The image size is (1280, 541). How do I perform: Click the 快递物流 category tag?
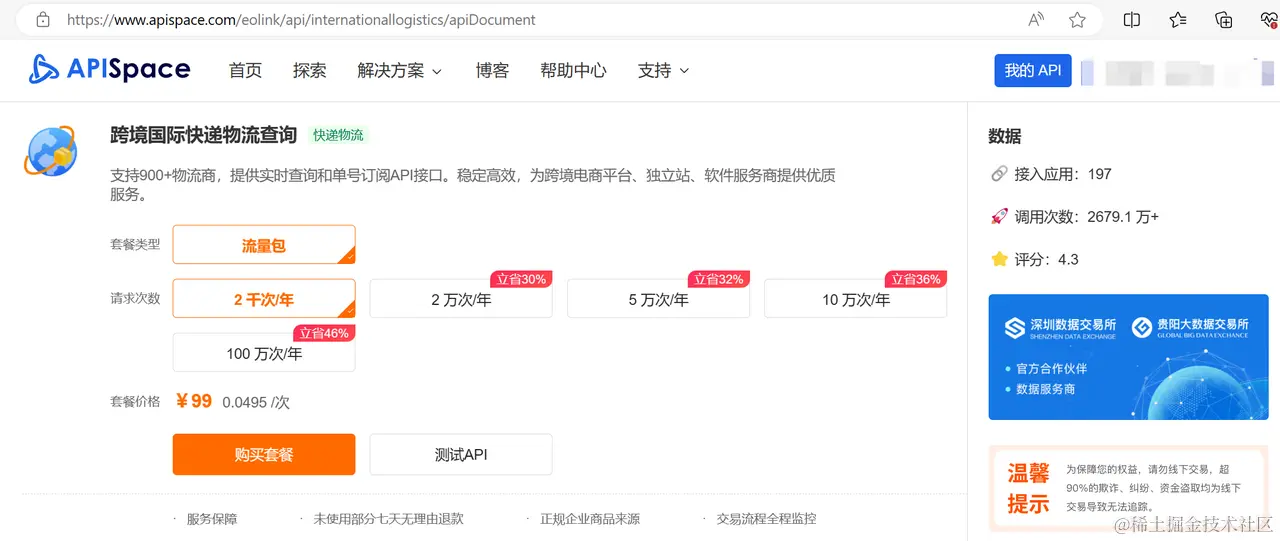click(338, 135)
